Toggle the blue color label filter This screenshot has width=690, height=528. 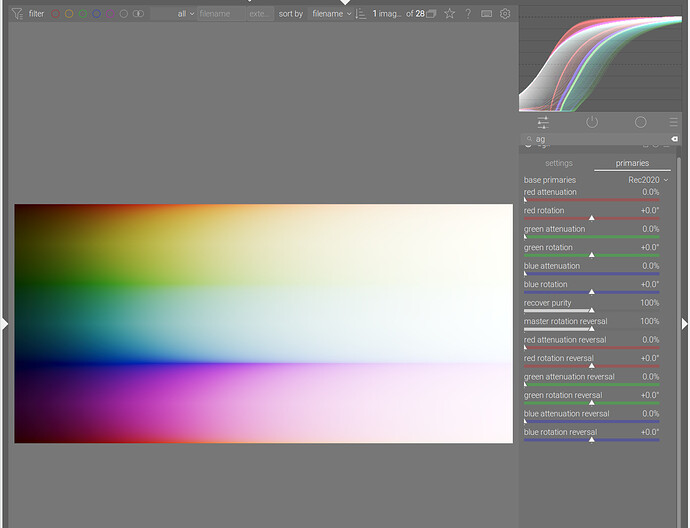pyautogui.click(x=96, y=14)
